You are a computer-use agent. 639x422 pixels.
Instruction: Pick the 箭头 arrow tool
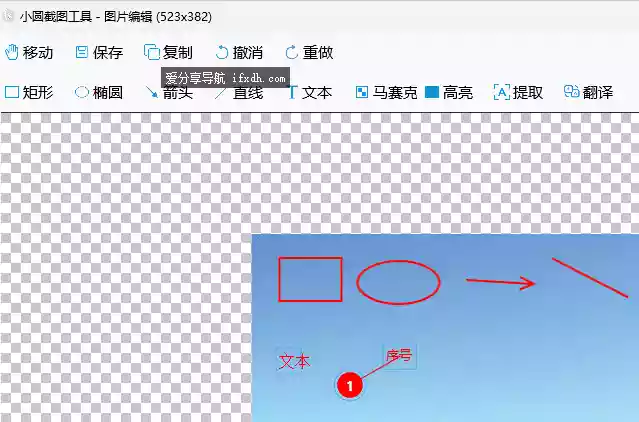tap(169, 92)
